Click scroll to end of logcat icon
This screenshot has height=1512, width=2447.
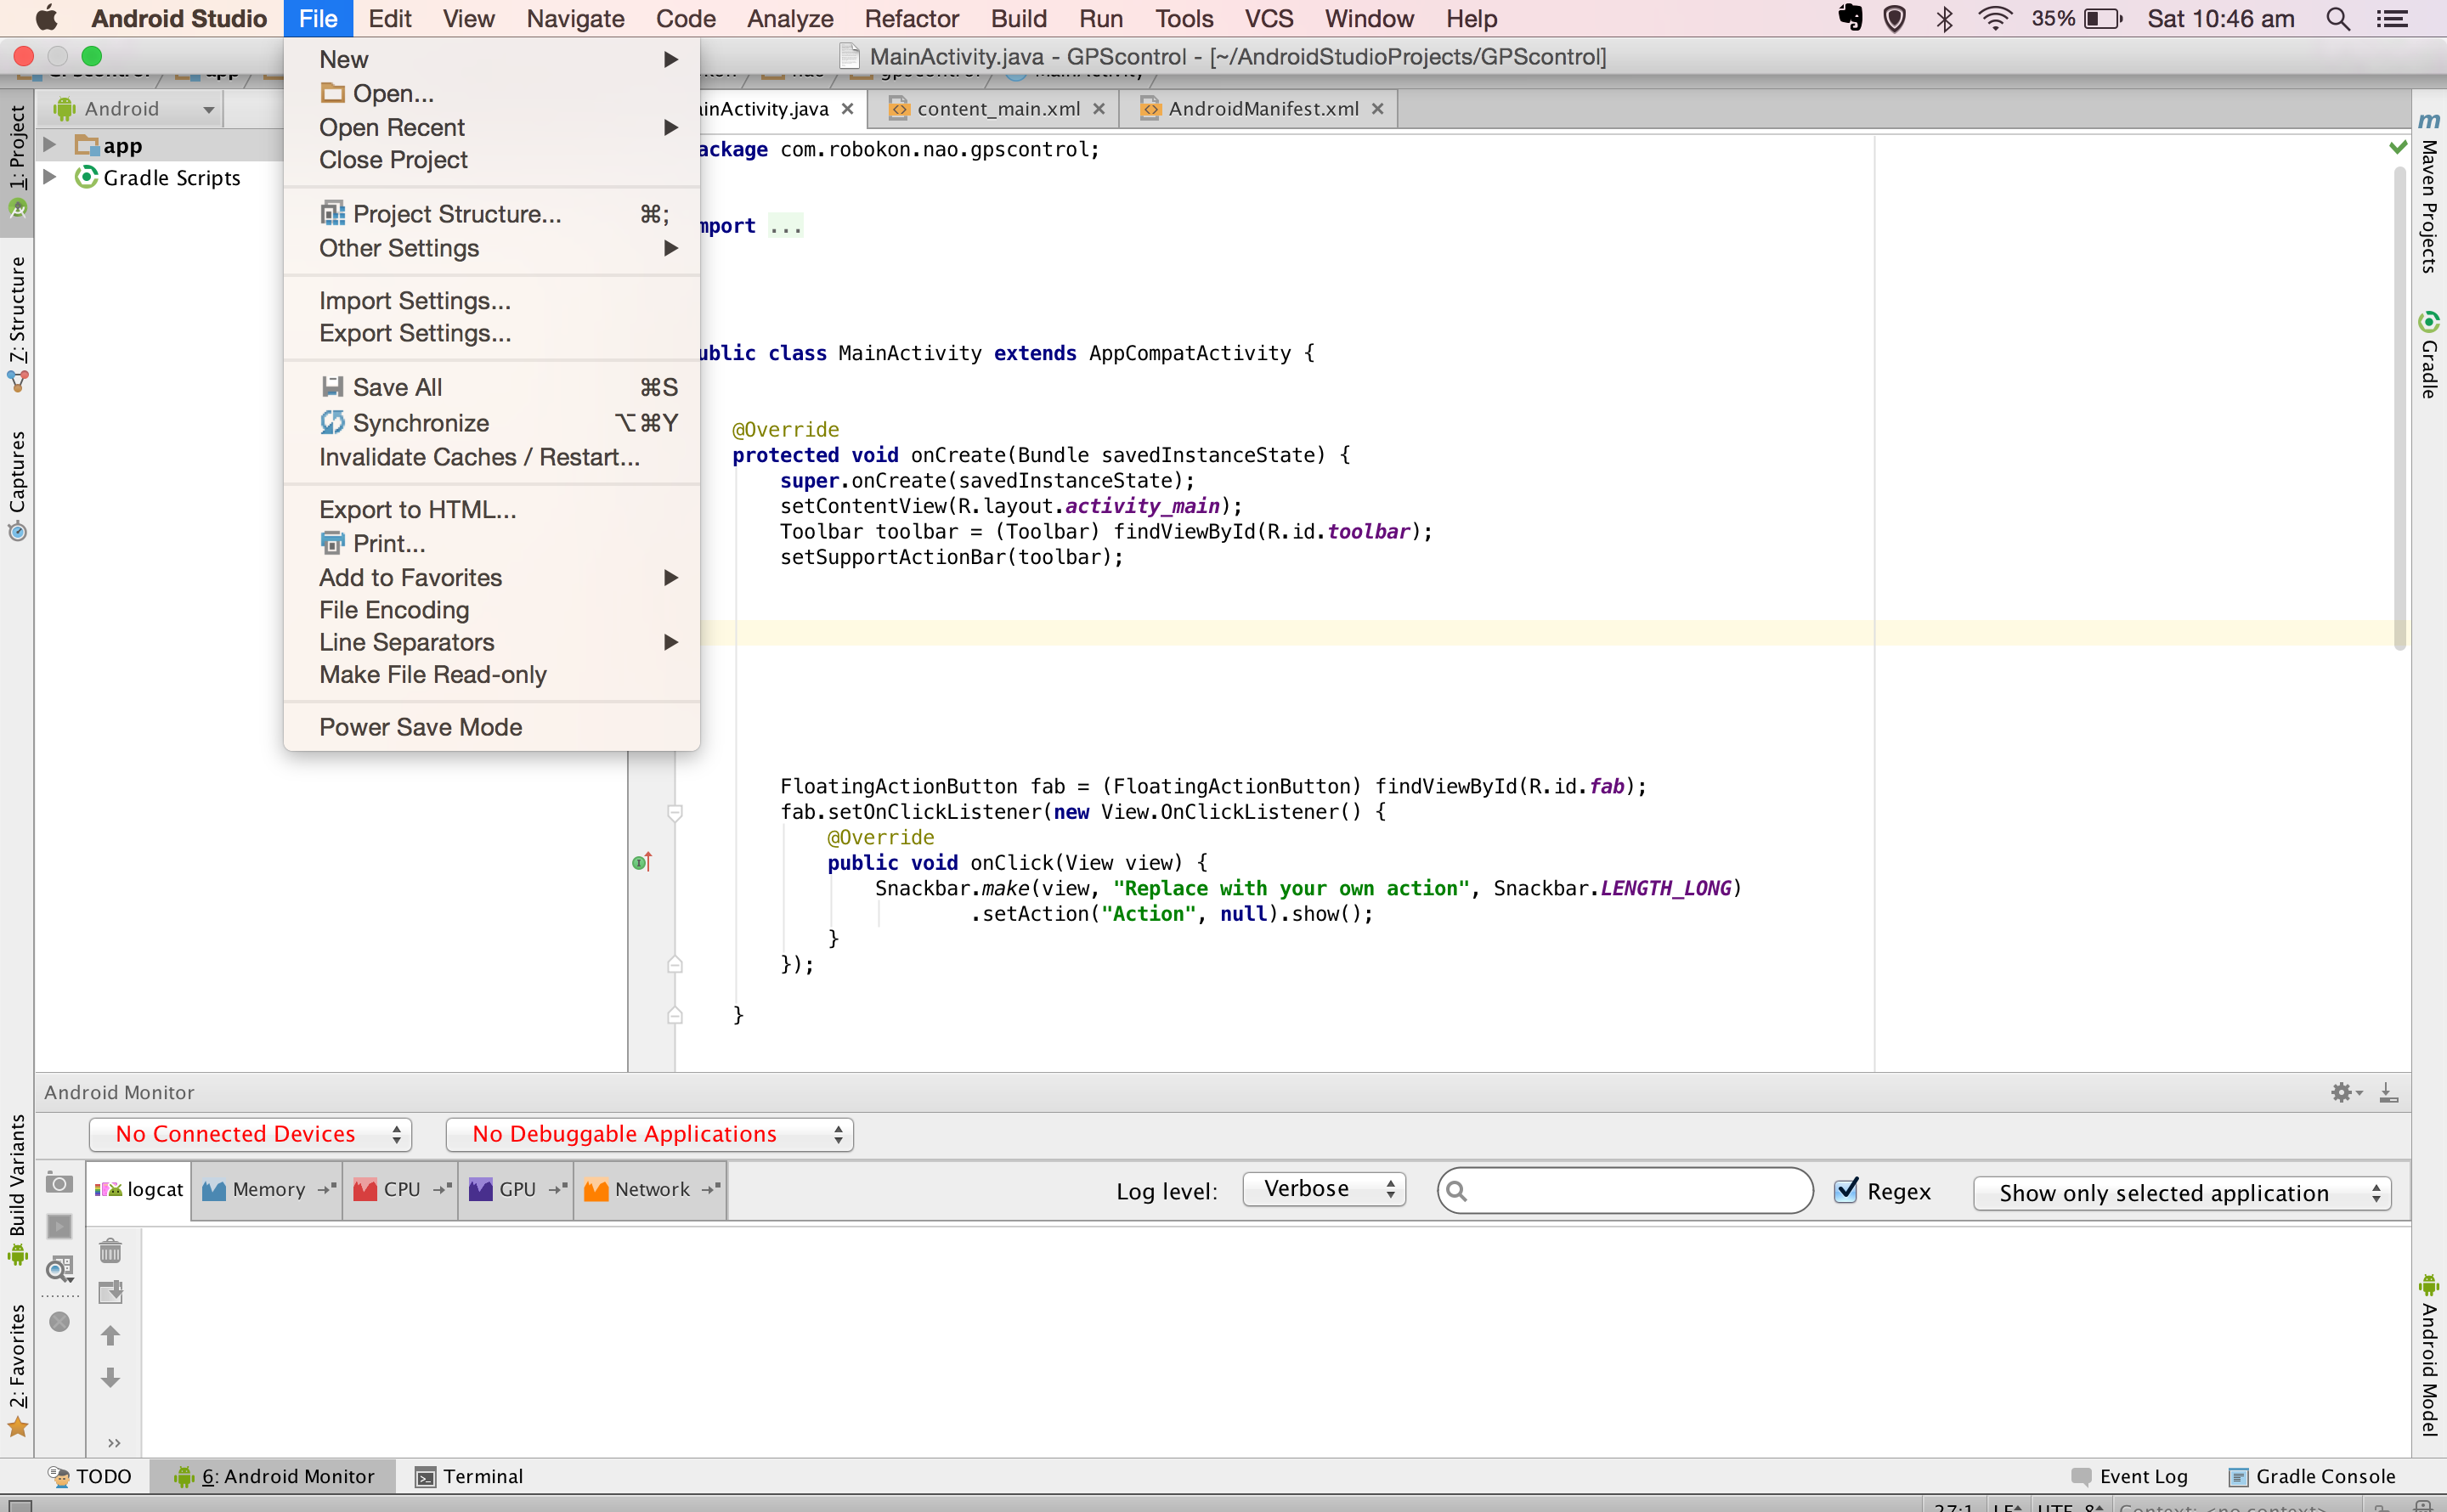(x=111, y=1292)
